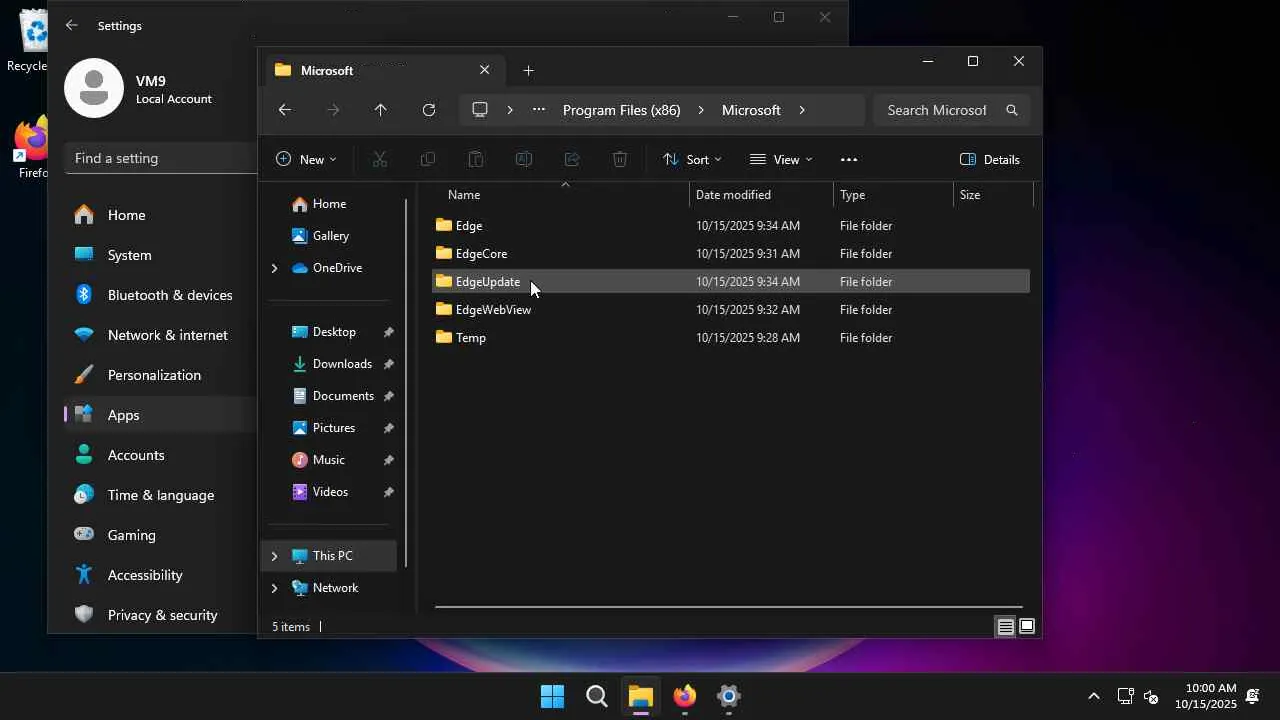The height and width of the screenshot is (720, 1280).
Task: Click the PC location icon in address bar
Action: click(x=480, y=110)
